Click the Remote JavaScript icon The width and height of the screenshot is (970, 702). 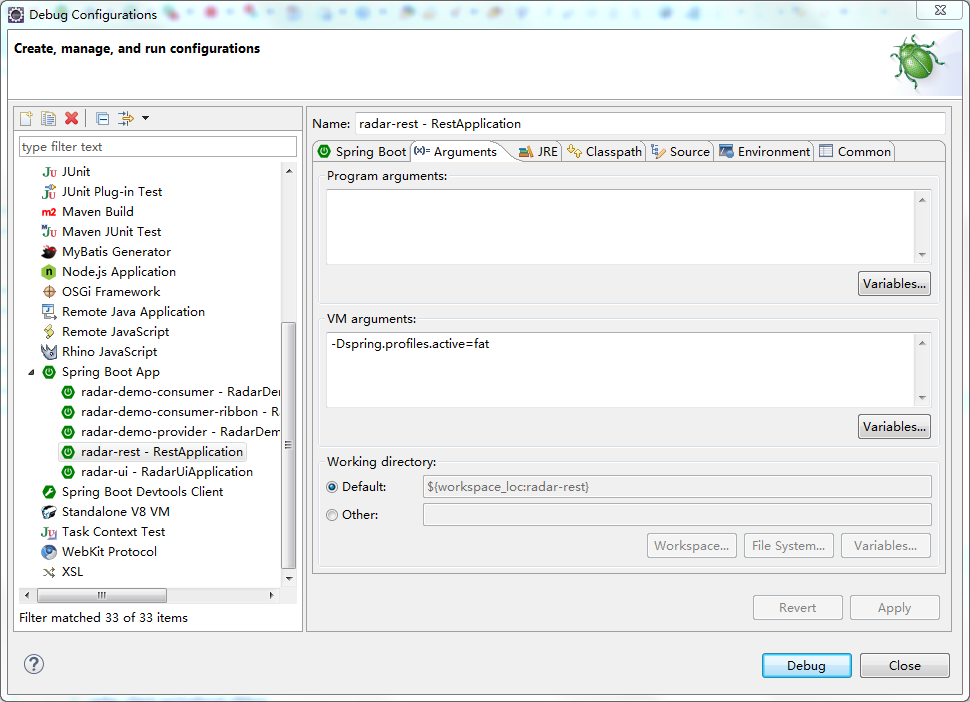[49, 332]
